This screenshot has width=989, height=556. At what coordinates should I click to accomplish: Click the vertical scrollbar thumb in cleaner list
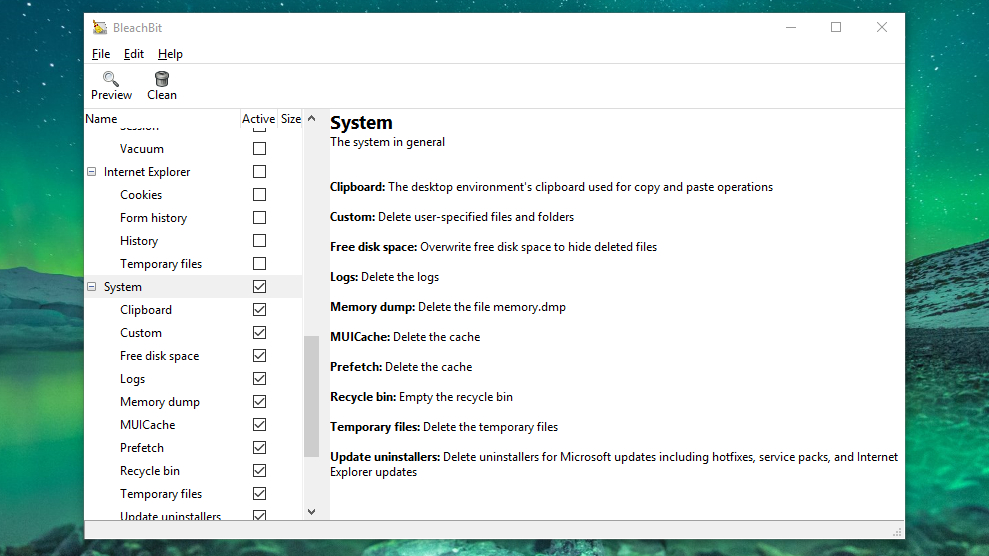[311, 395]
